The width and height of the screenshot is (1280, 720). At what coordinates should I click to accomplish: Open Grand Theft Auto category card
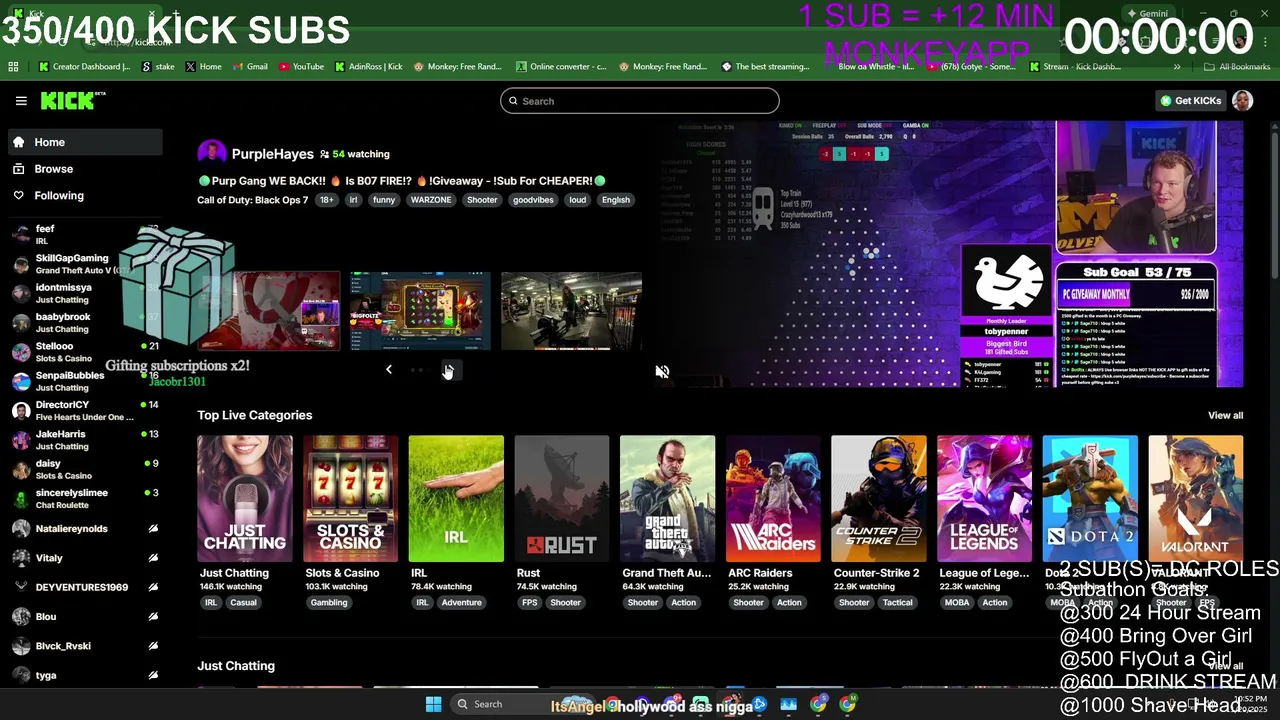tap(667, 498)
